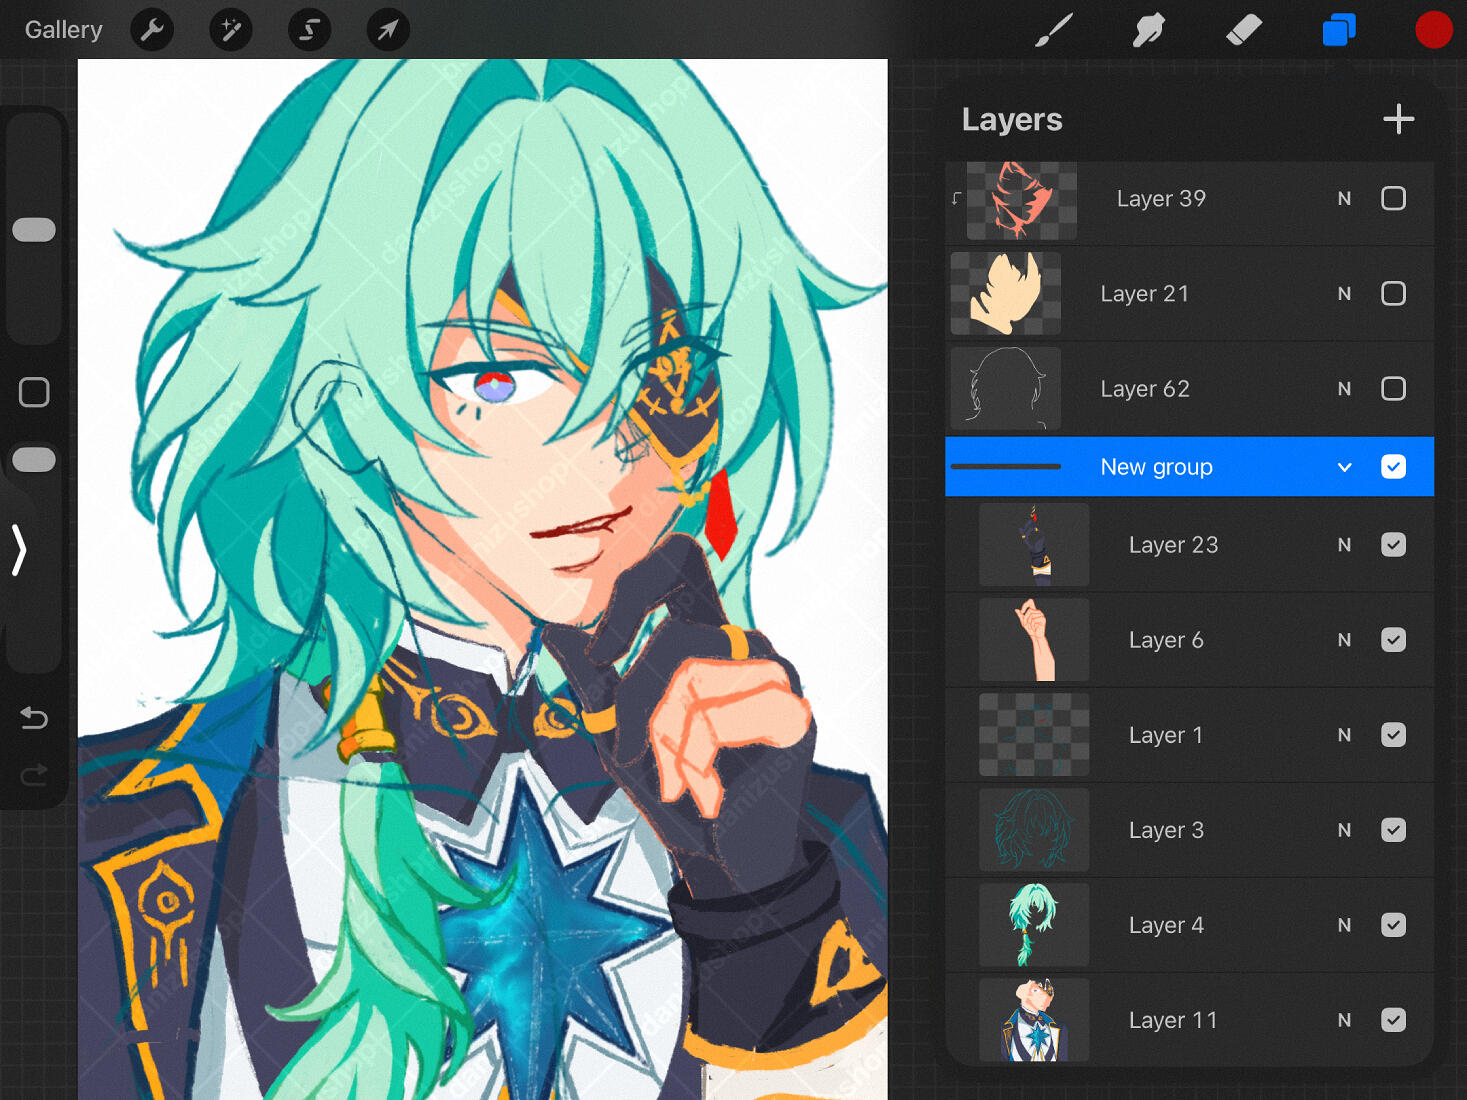
Task: Select the Brush tool
Action: (x=1054, y=30)
